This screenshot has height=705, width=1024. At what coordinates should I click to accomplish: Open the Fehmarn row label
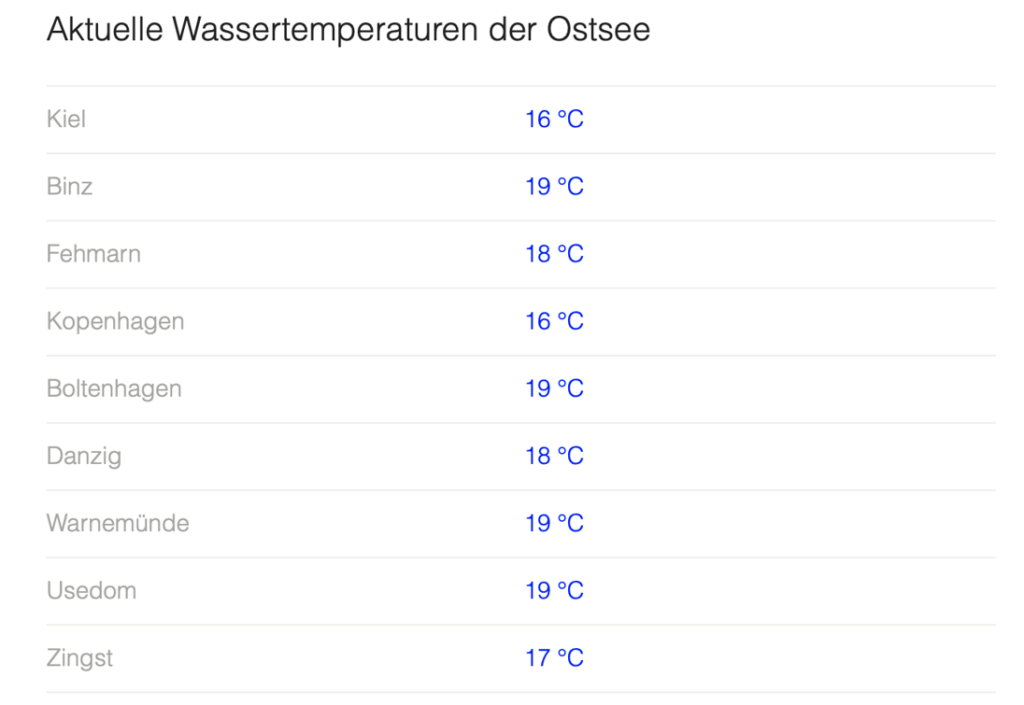tap(93, 254)
